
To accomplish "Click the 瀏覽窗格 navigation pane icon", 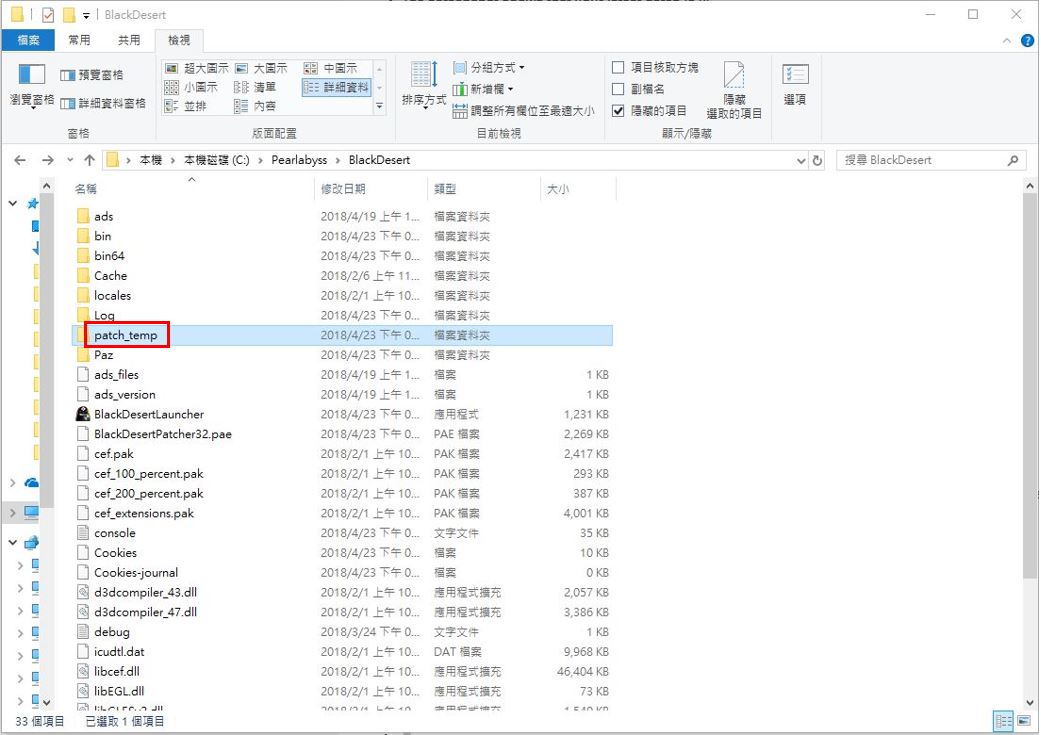I will (x=31, y=74).
